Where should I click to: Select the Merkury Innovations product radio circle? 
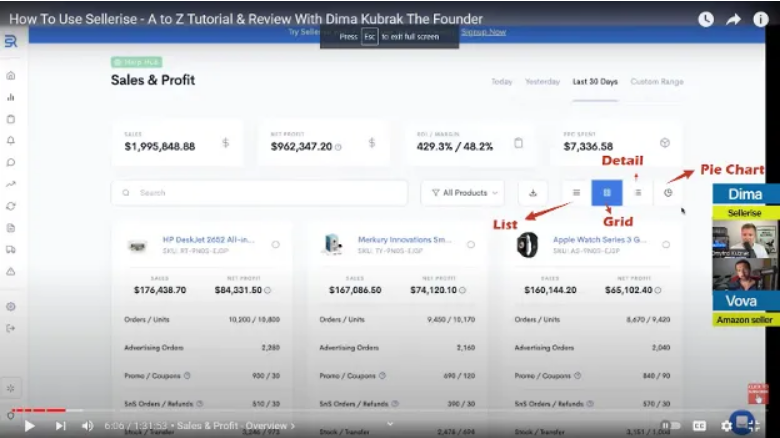pos(471,244)
